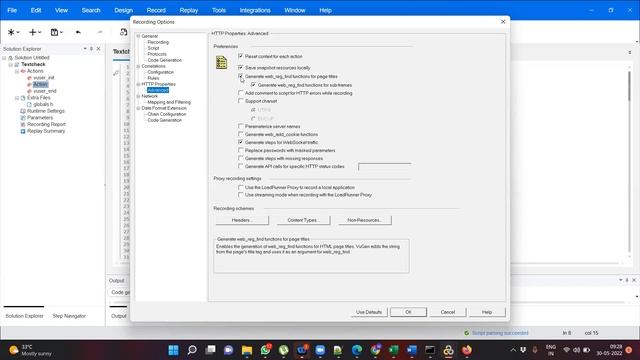Enable Replace passwords with masked parameters
Screen dimensions: 640x360
tap(240, 150)
